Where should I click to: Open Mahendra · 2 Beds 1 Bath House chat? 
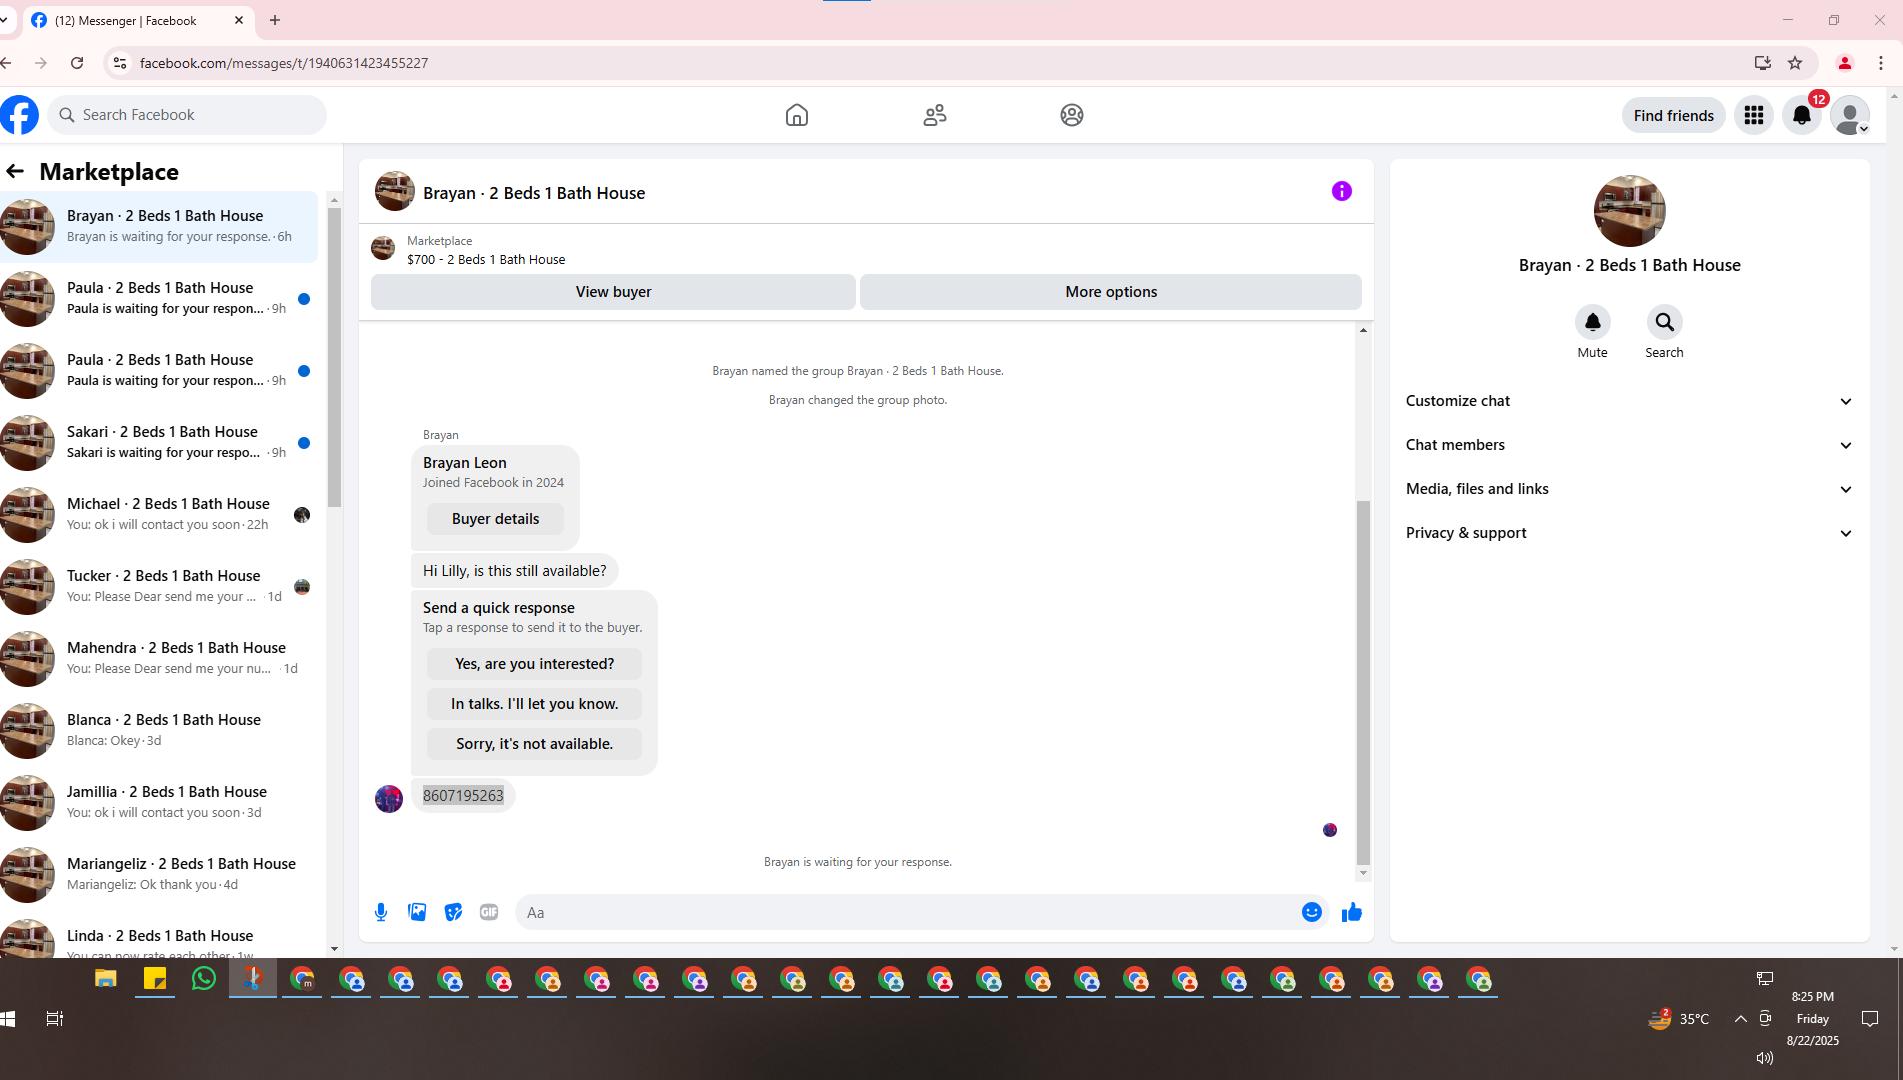(159, 658)
